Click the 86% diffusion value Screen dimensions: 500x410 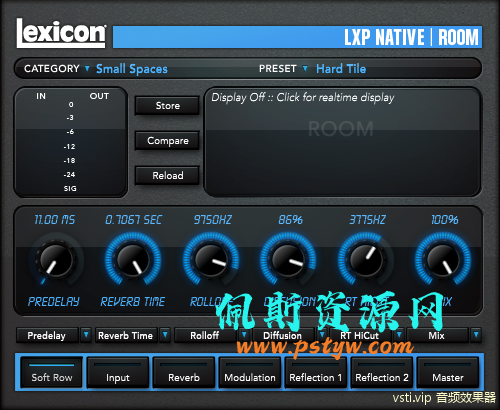pyautogui.click(x=290, y=220)
